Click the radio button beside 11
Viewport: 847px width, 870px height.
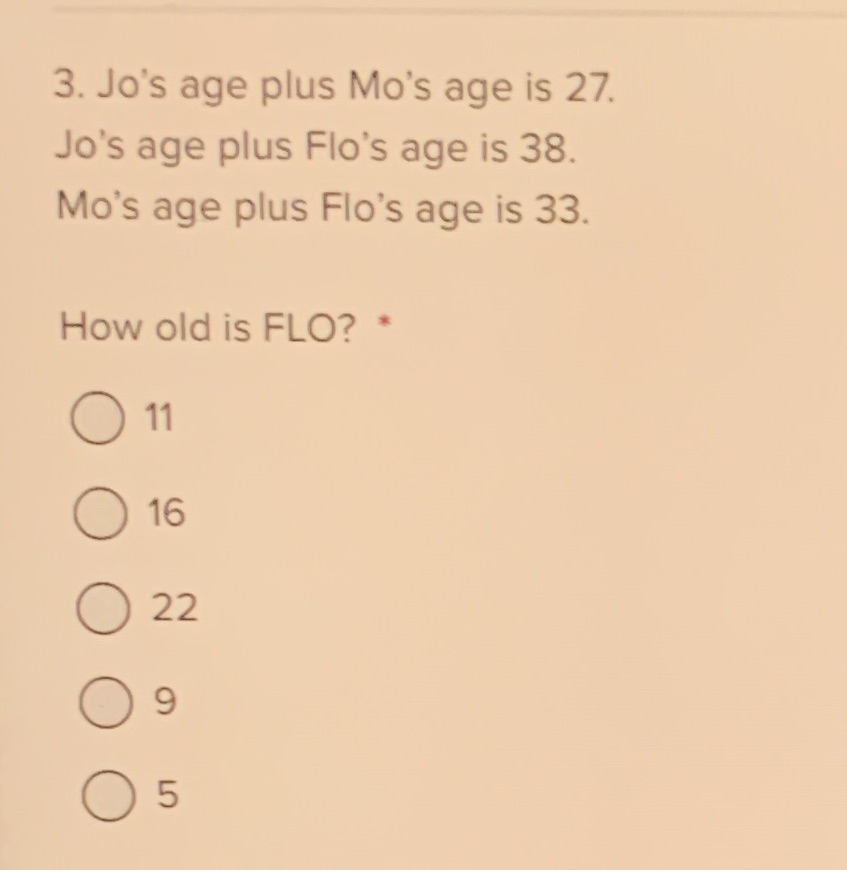99,417
